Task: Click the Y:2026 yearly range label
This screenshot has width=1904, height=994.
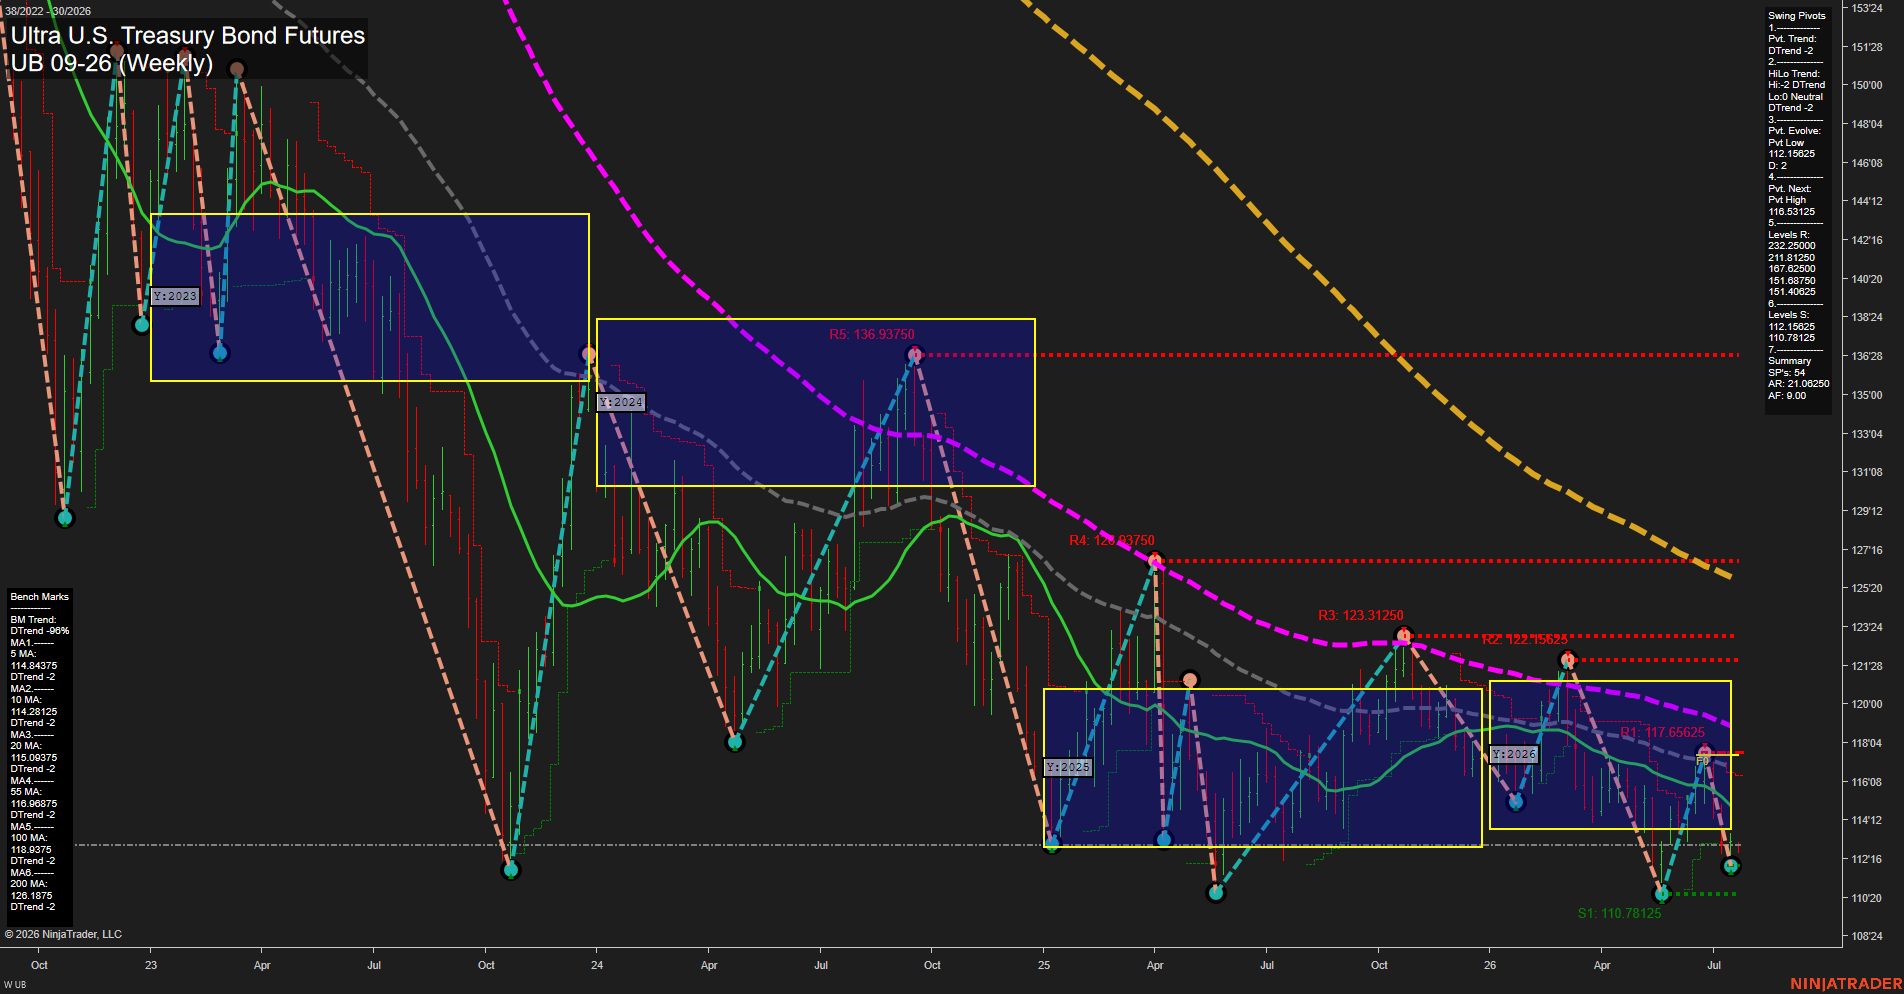Action: pos(1514,754)
